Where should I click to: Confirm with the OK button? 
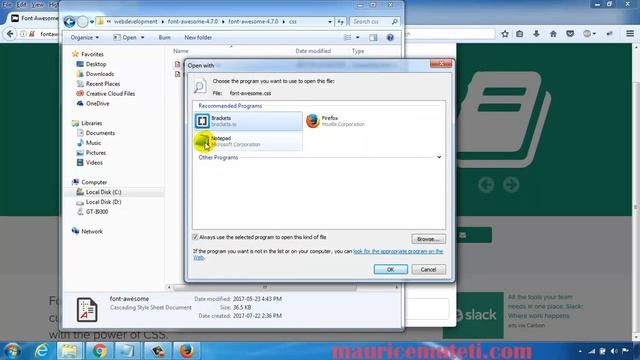pos(390,269)
